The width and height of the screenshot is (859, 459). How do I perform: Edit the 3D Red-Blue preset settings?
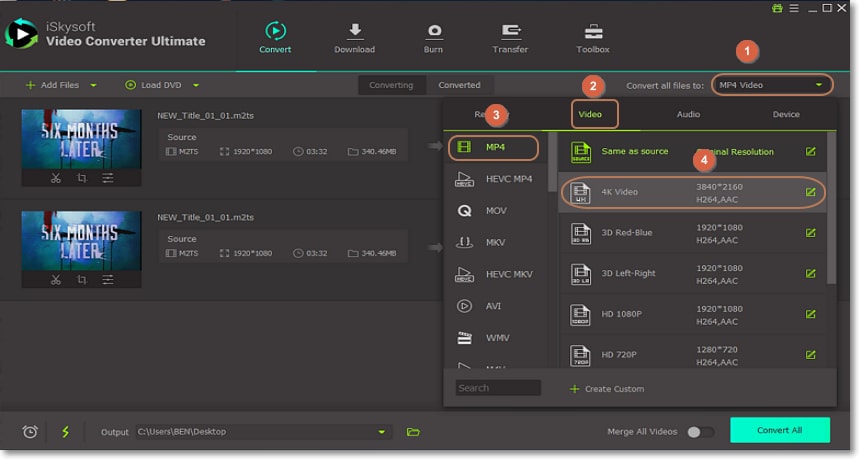coord(810,233)
